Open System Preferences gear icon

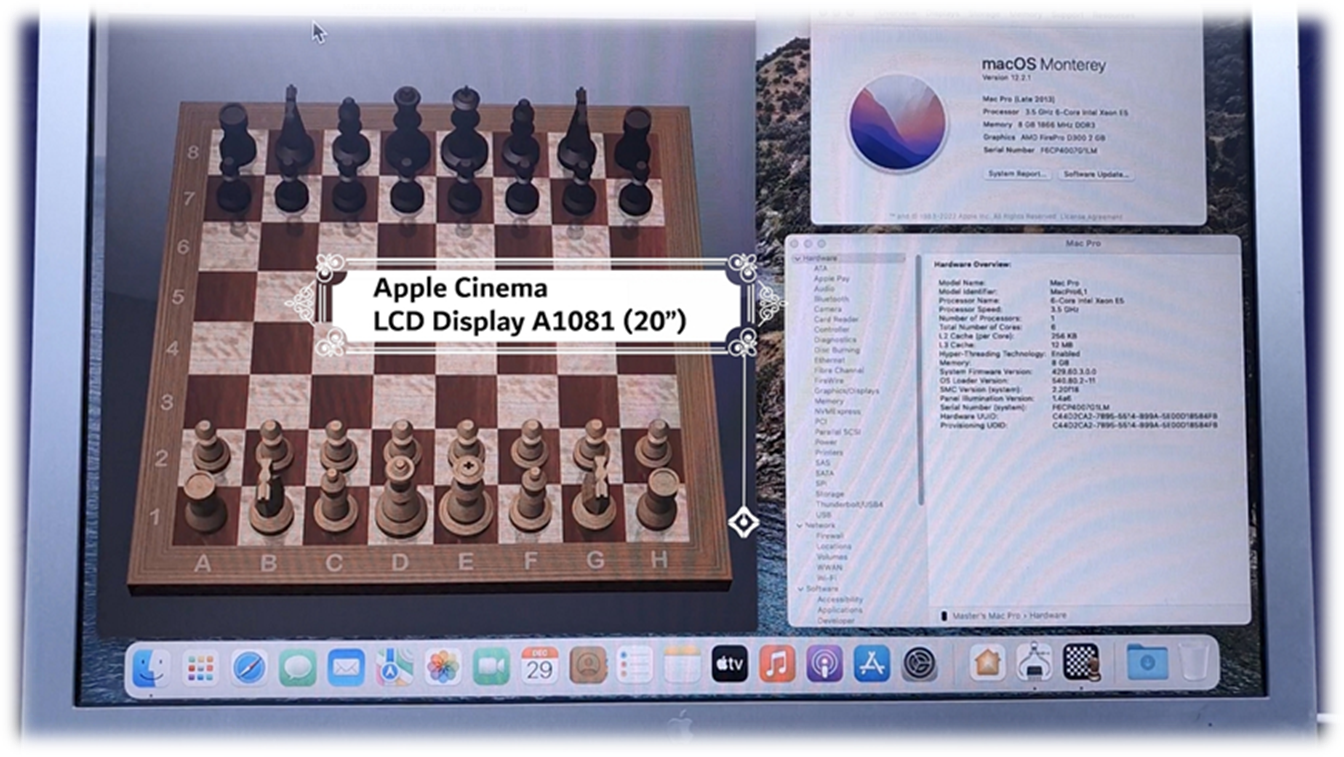[x=918, y=664]
